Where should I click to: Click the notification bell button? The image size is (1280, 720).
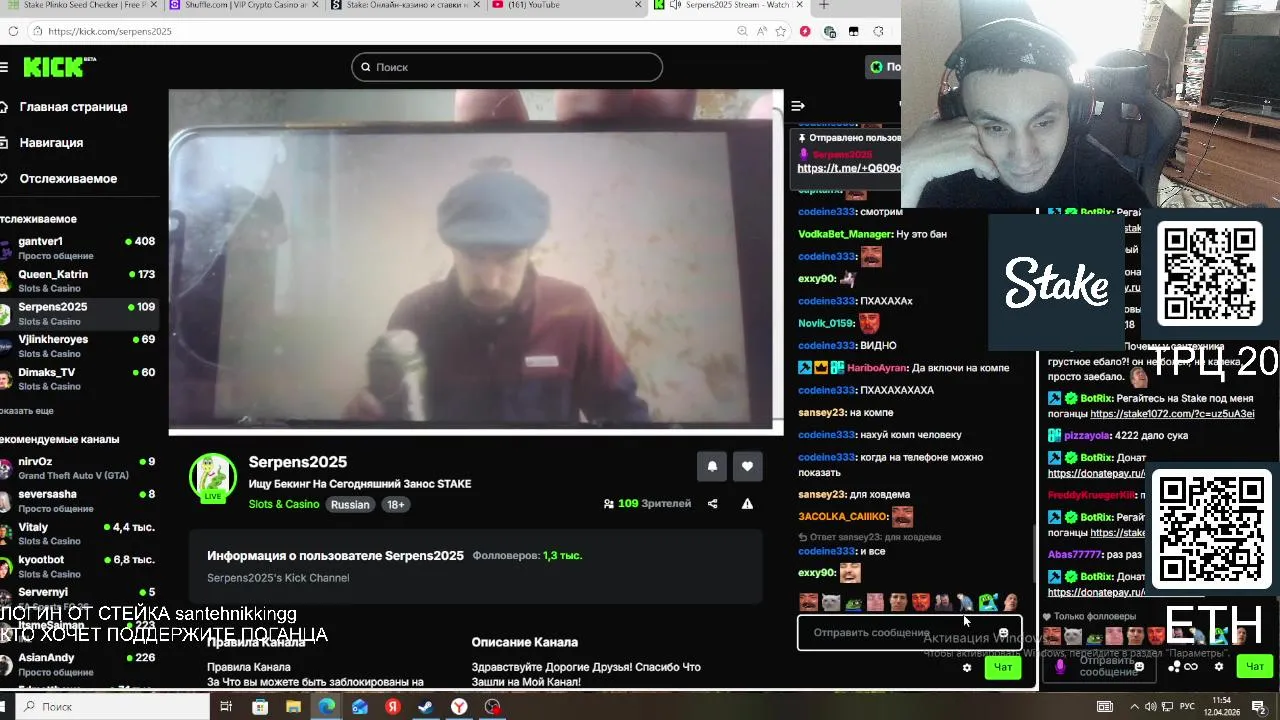712,466
